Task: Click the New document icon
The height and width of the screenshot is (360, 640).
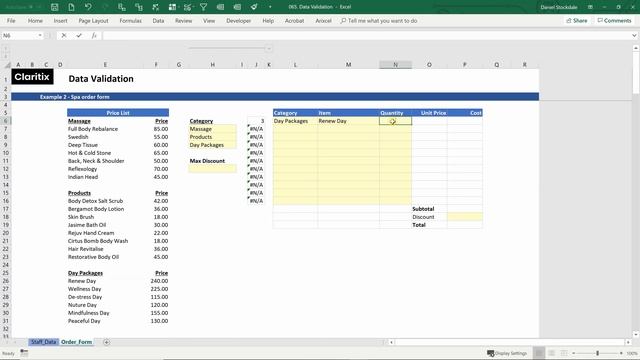Action: pyautogui.click(x=71, y=7)
